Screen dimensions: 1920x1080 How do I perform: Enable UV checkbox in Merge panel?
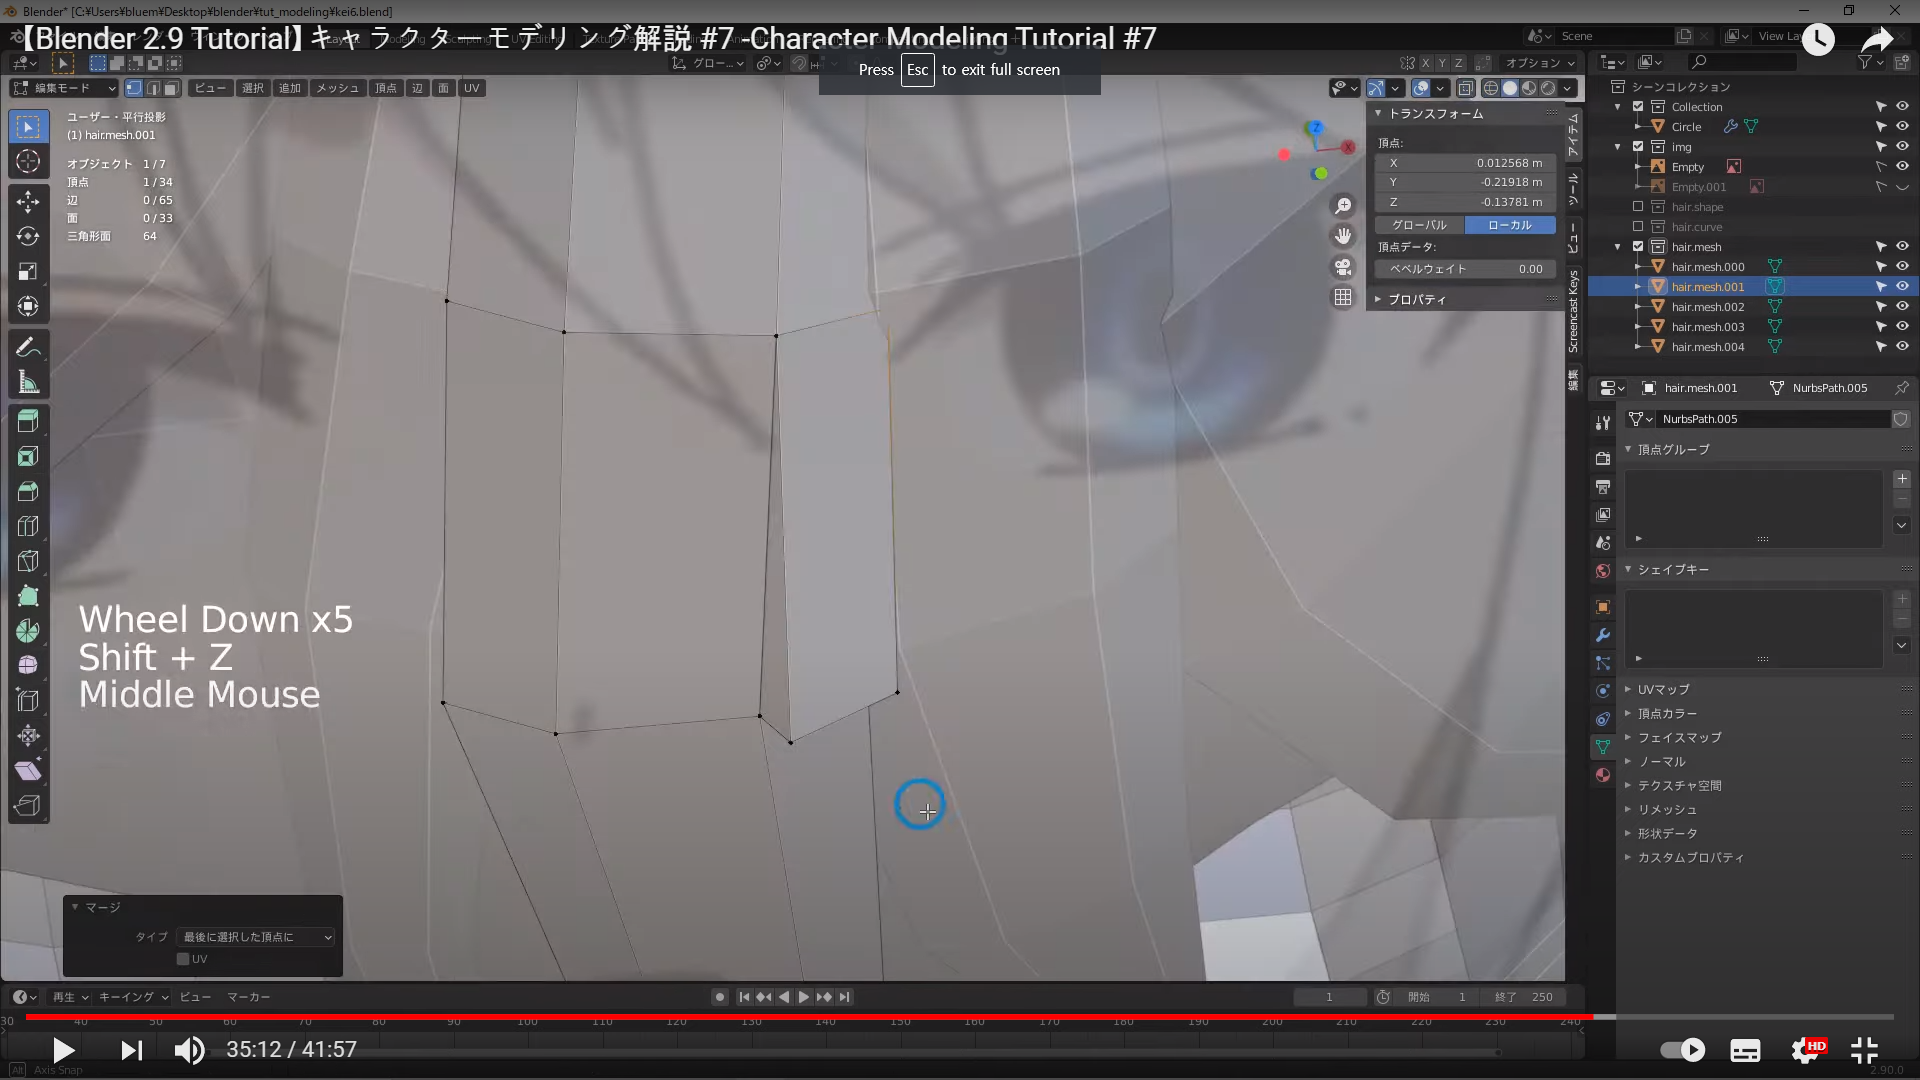pyautogui.click(x=183, y=959)
